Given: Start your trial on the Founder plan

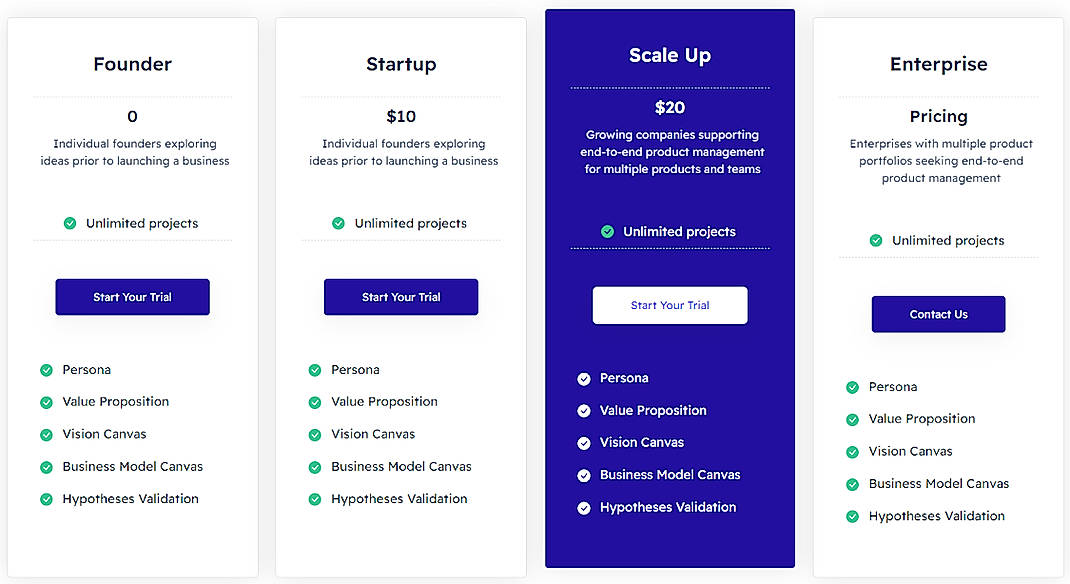Looking at the screenshot, I should [132, 297].
